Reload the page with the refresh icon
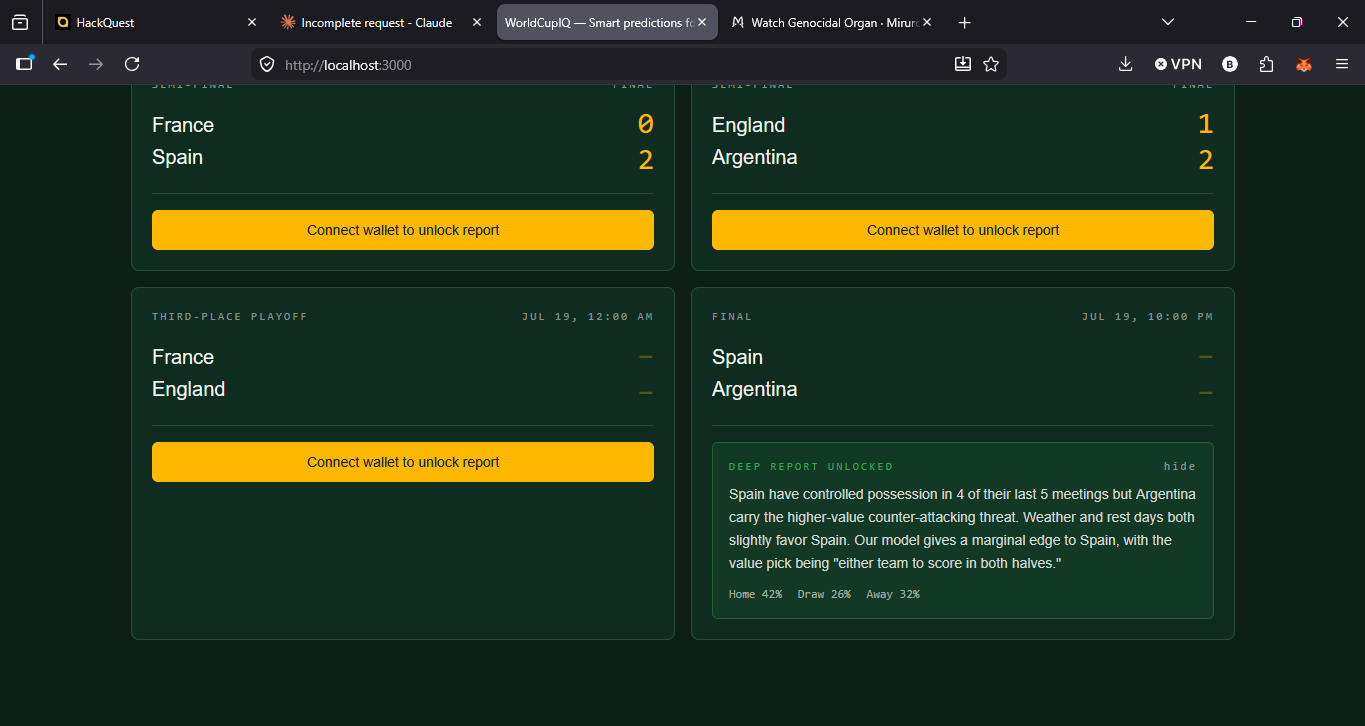This screenshot has width=1365, height=726. pos(132,64)
